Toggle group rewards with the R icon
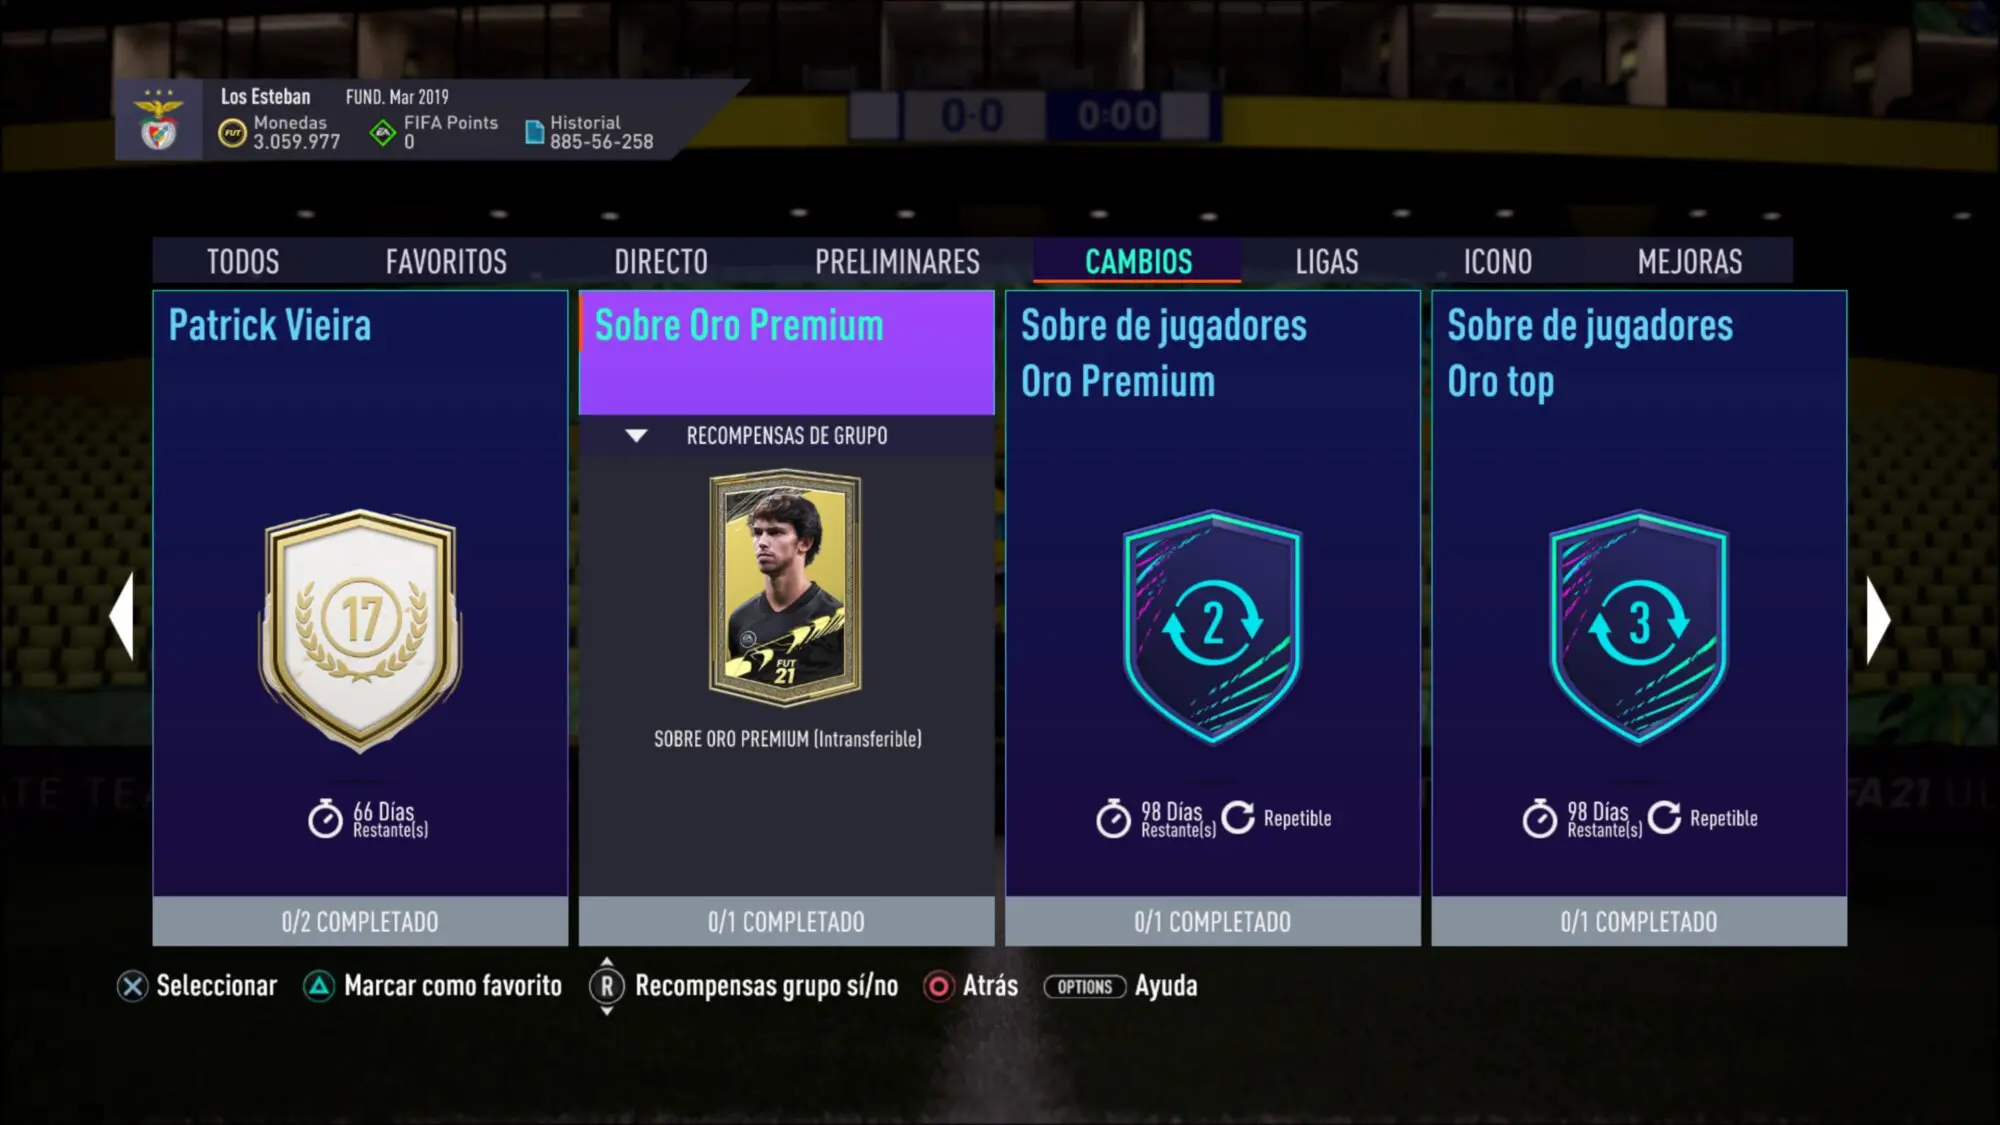2000x1125 pixels. tap(607, 987)
